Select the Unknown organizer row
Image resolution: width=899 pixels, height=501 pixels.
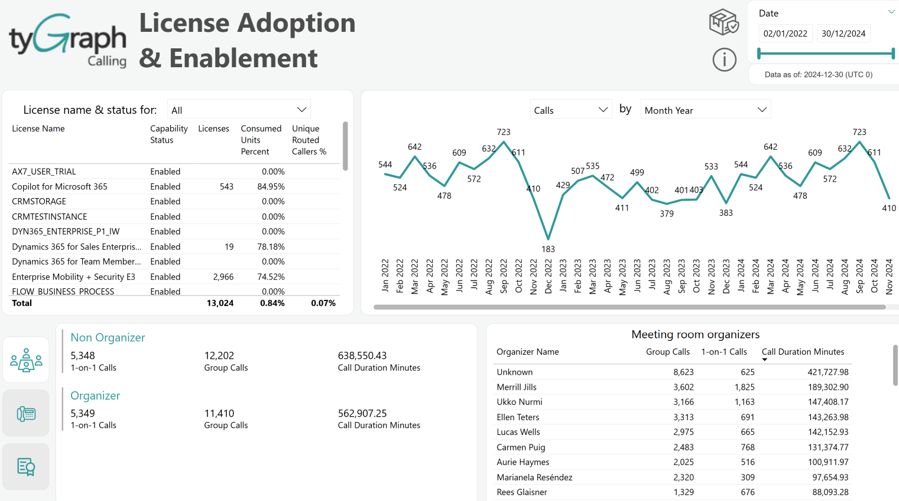673,372
